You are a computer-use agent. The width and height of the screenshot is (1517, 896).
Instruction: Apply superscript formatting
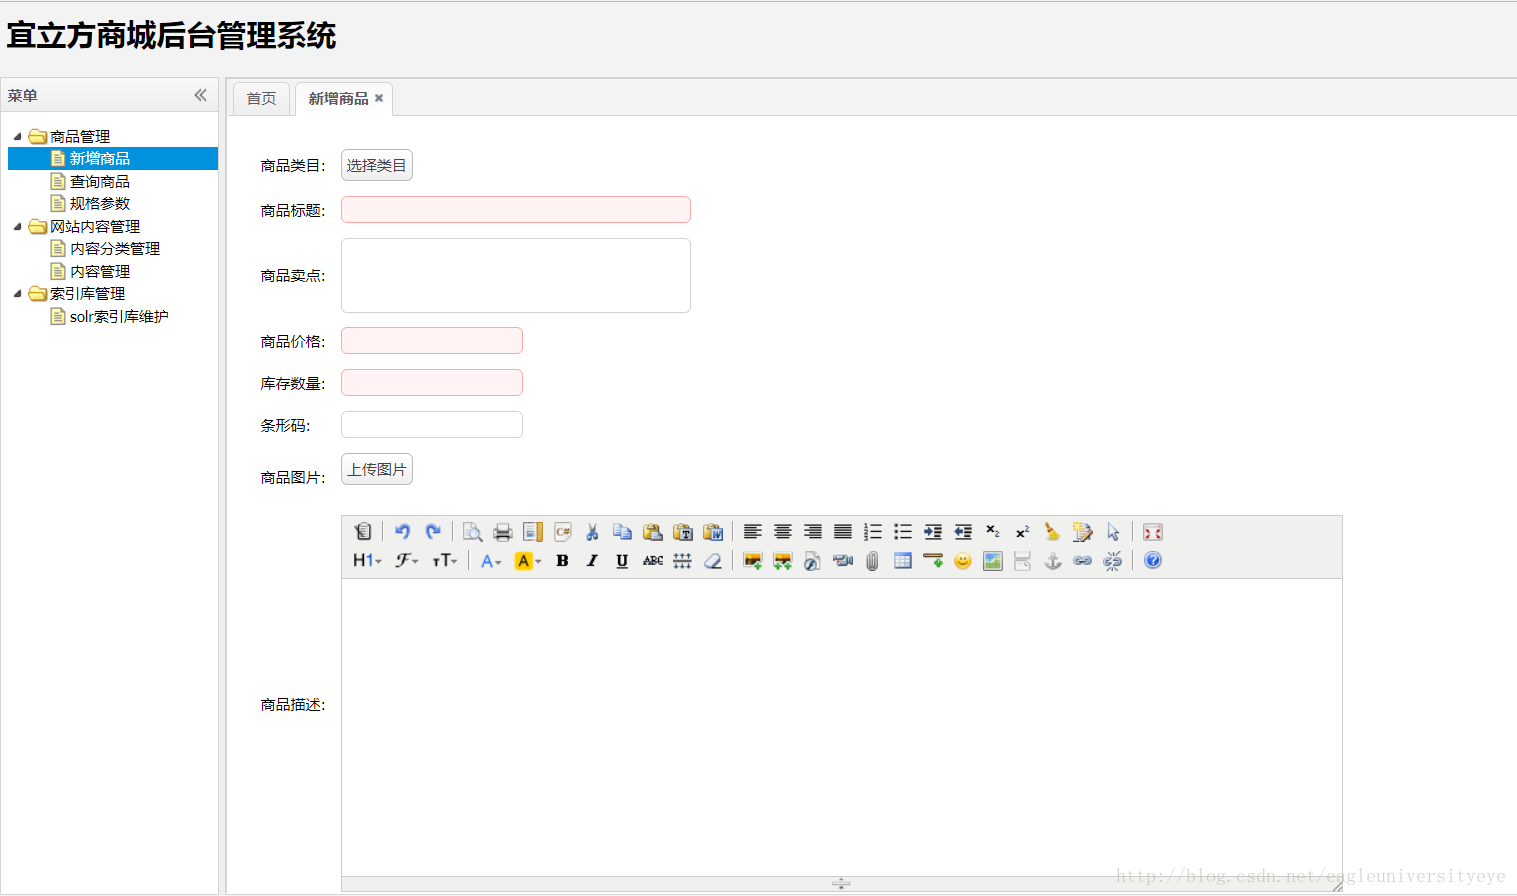click(x=1022, y=532)
